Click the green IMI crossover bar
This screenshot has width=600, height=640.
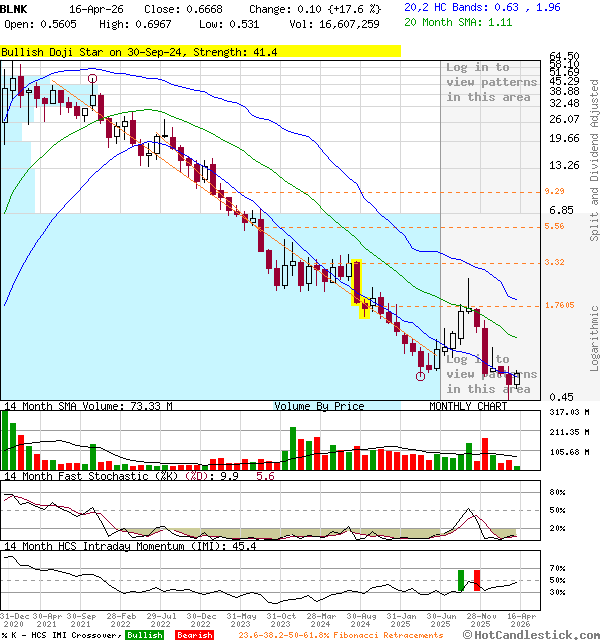(x=461, y=580)
